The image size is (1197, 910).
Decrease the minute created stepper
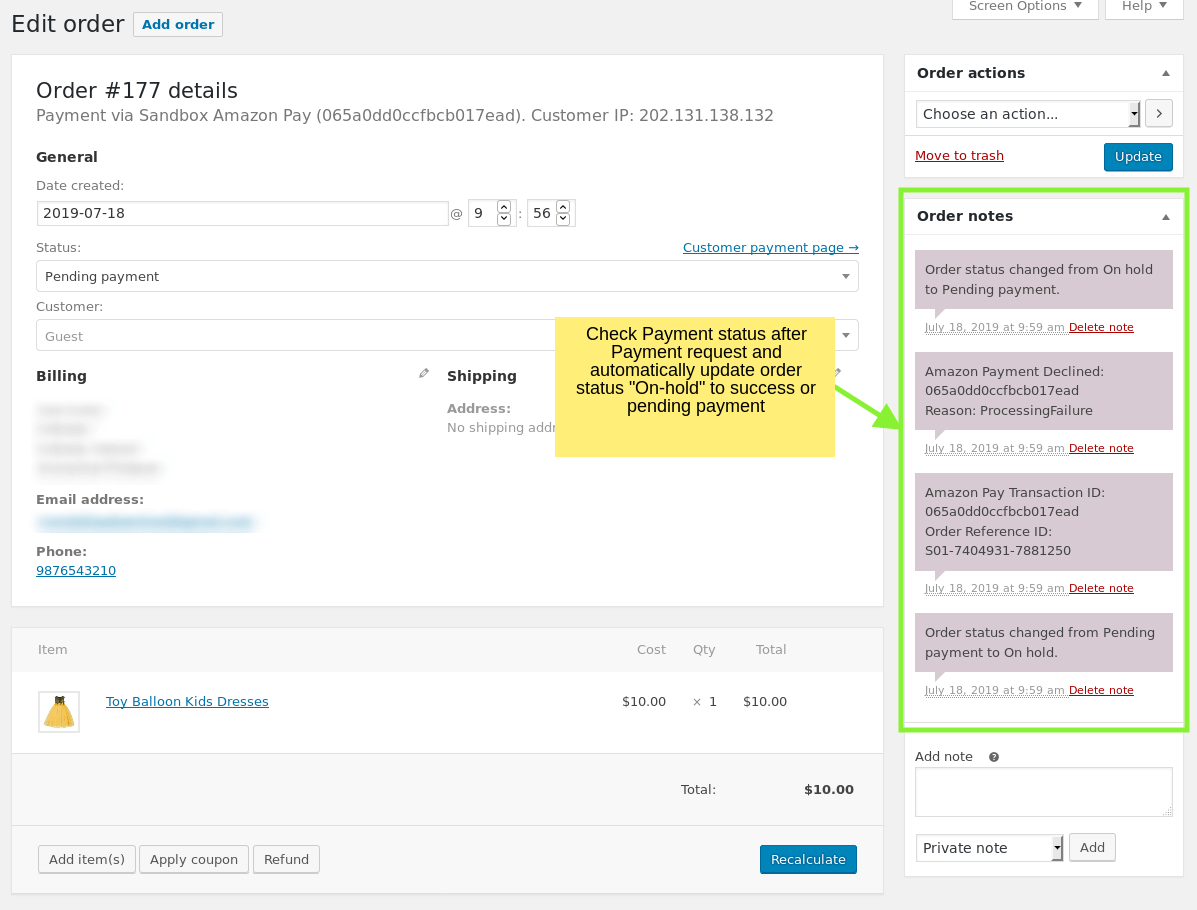click(x=563, y=219)
